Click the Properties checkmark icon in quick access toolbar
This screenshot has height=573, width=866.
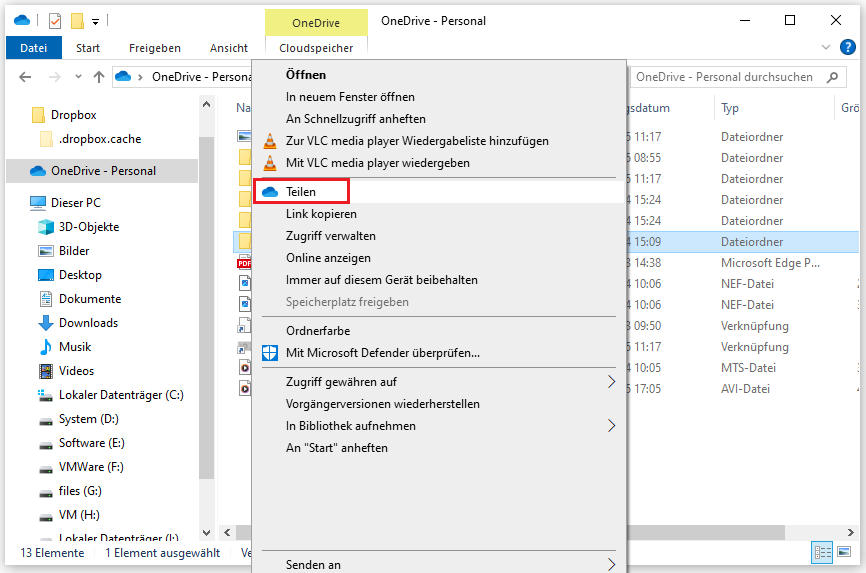tap(55, 21)
